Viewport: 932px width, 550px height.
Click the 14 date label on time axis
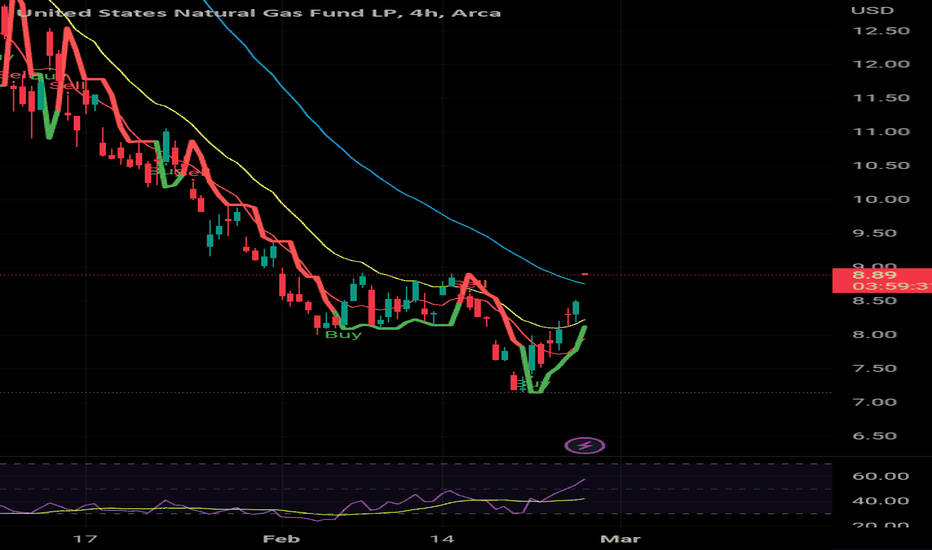(x=443, y=539)
